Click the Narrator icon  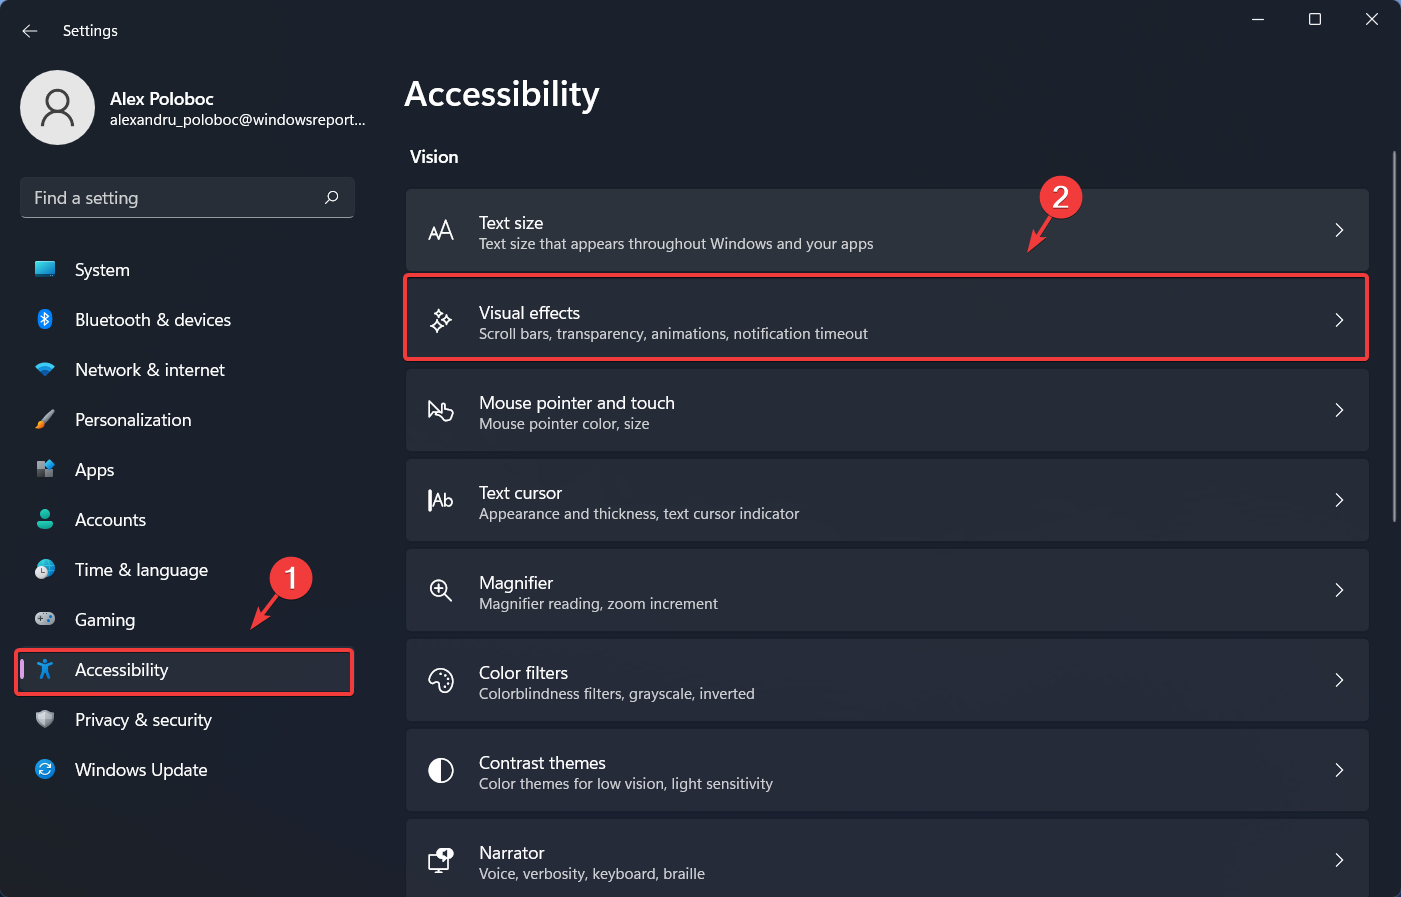tap(441, 860)
